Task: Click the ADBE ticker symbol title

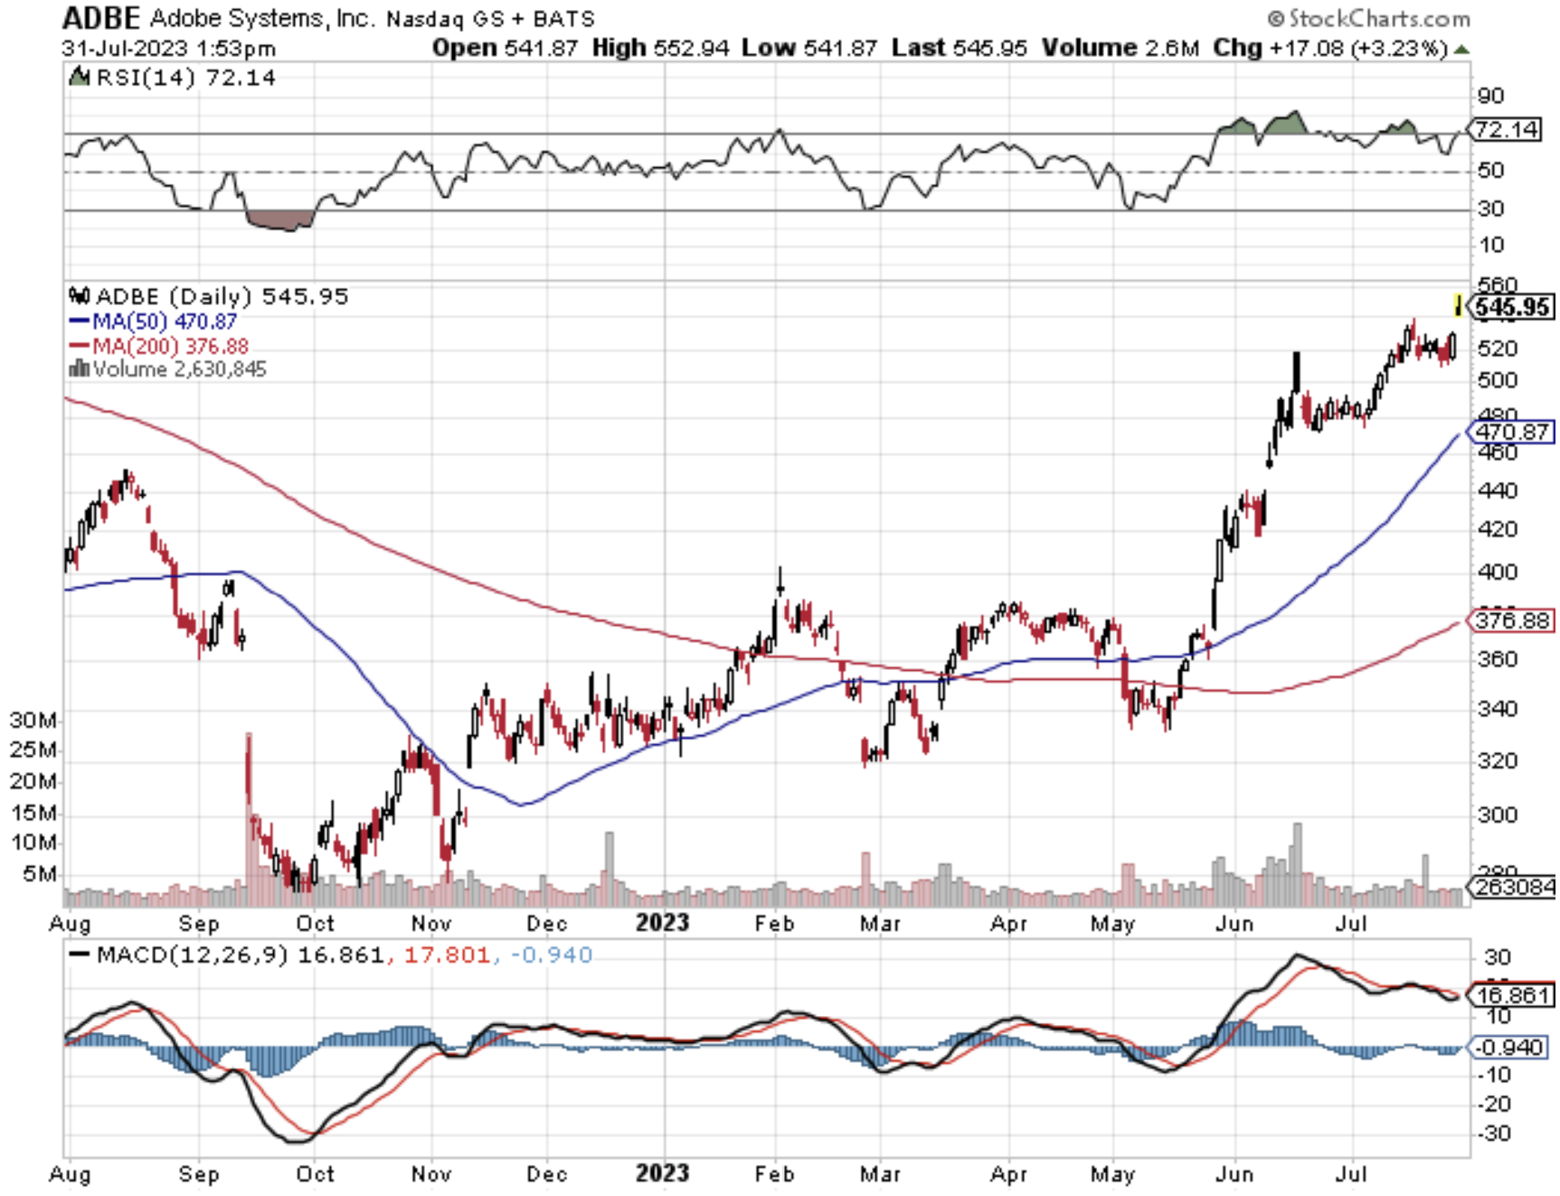Action: coord(101,18)
